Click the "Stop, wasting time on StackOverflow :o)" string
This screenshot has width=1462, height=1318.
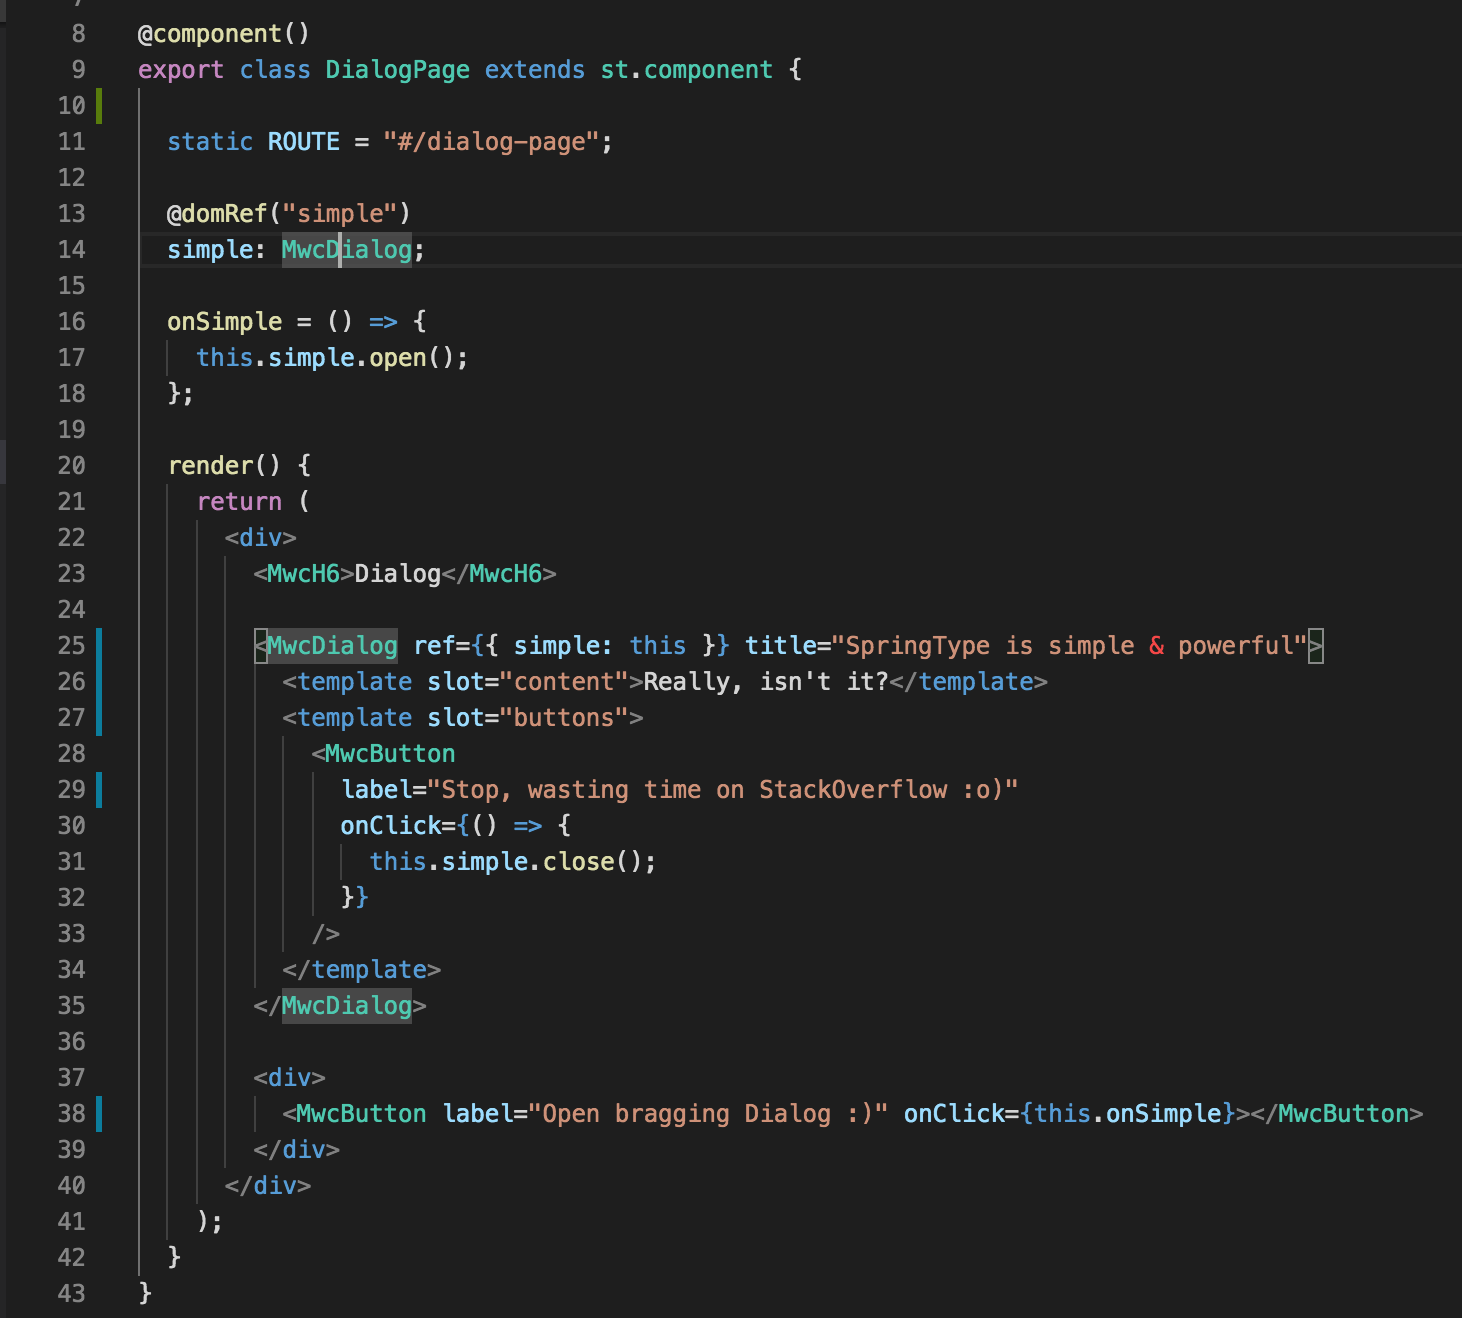coord(723,790)
